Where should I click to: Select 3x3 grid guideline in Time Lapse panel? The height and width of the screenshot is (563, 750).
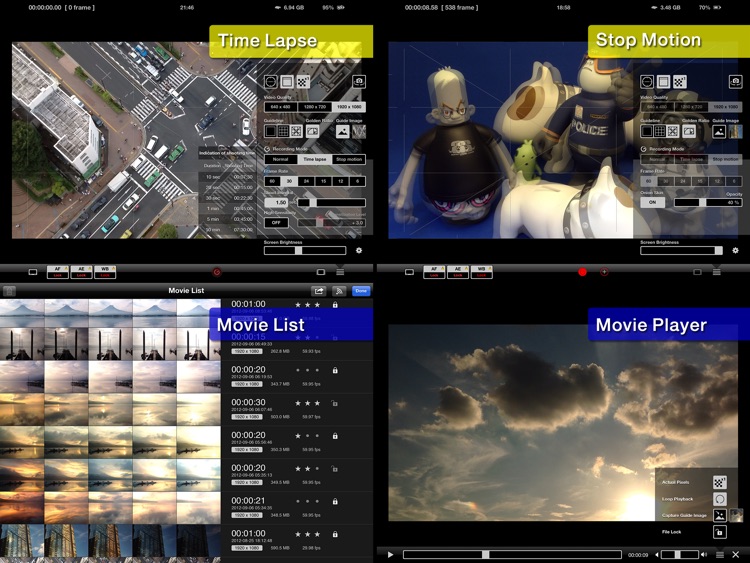(283, 131)
